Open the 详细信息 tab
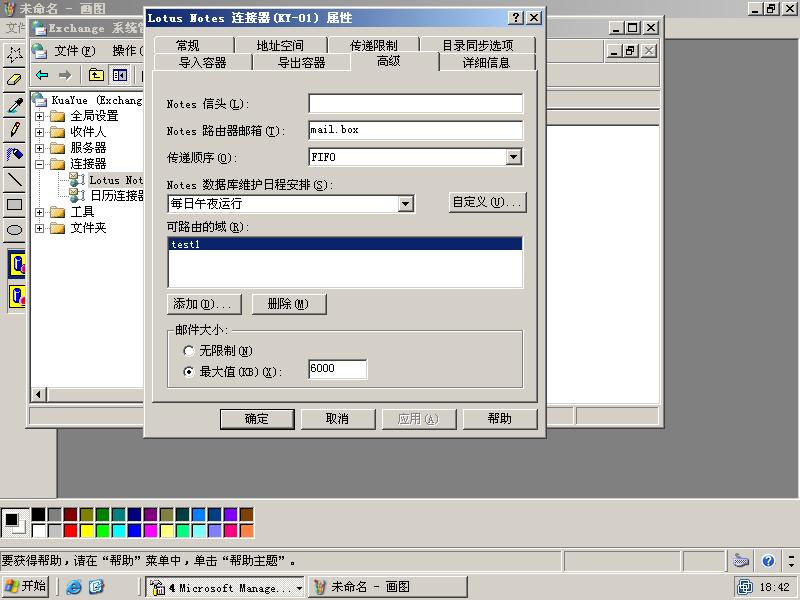Viewport: 800px width, 600px height. pos(486,62)
